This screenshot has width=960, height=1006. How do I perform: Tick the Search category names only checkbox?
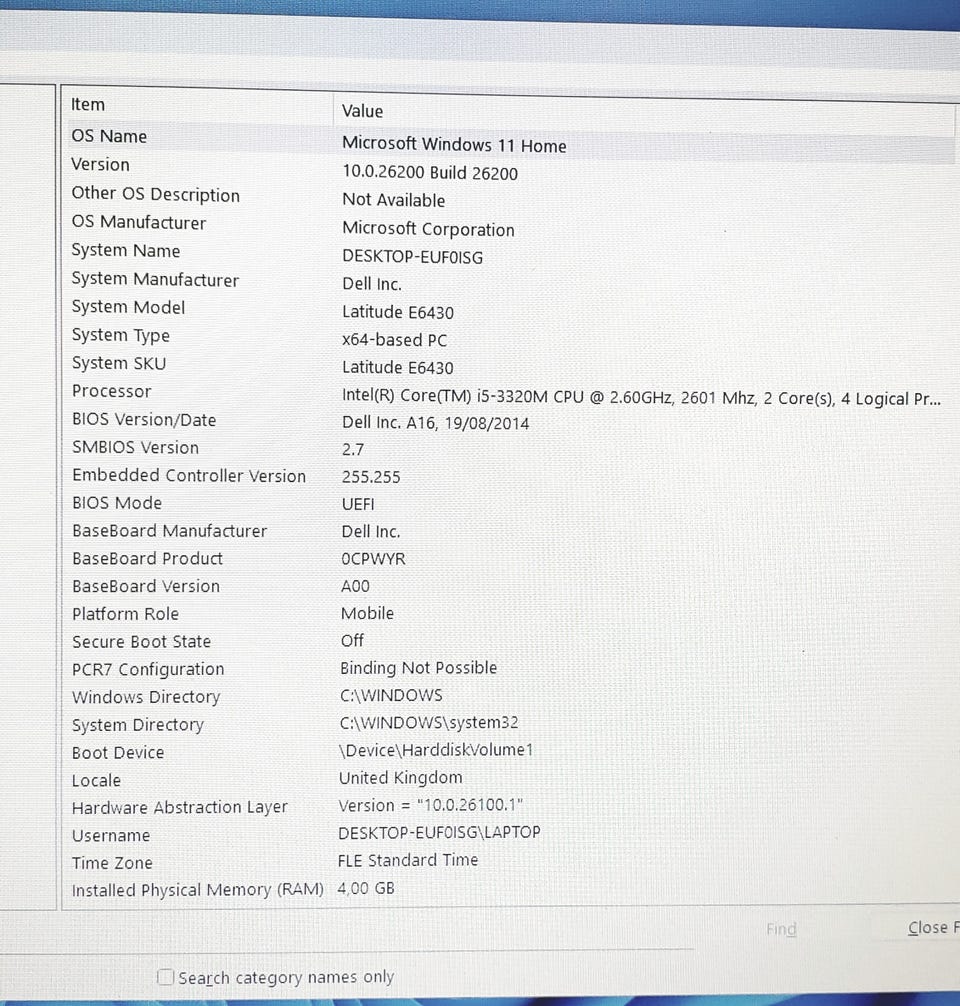coord(166,977)
